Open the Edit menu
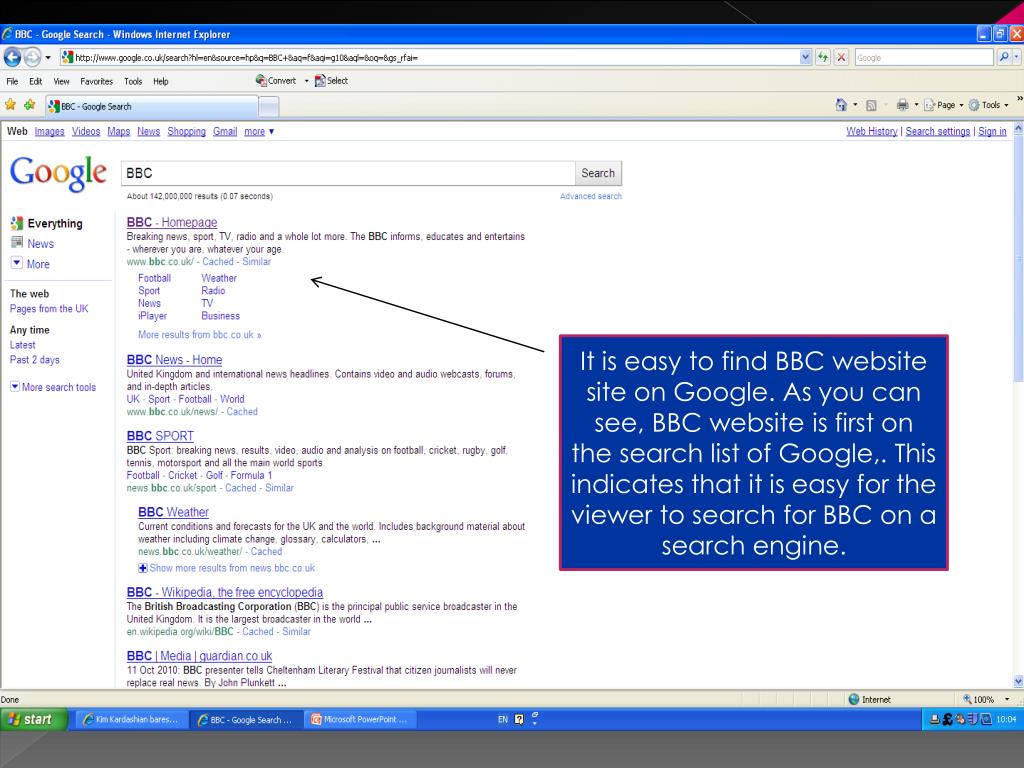Image resolution: width=1024 pixels, height=768 pixels. (x=35, y=81)
